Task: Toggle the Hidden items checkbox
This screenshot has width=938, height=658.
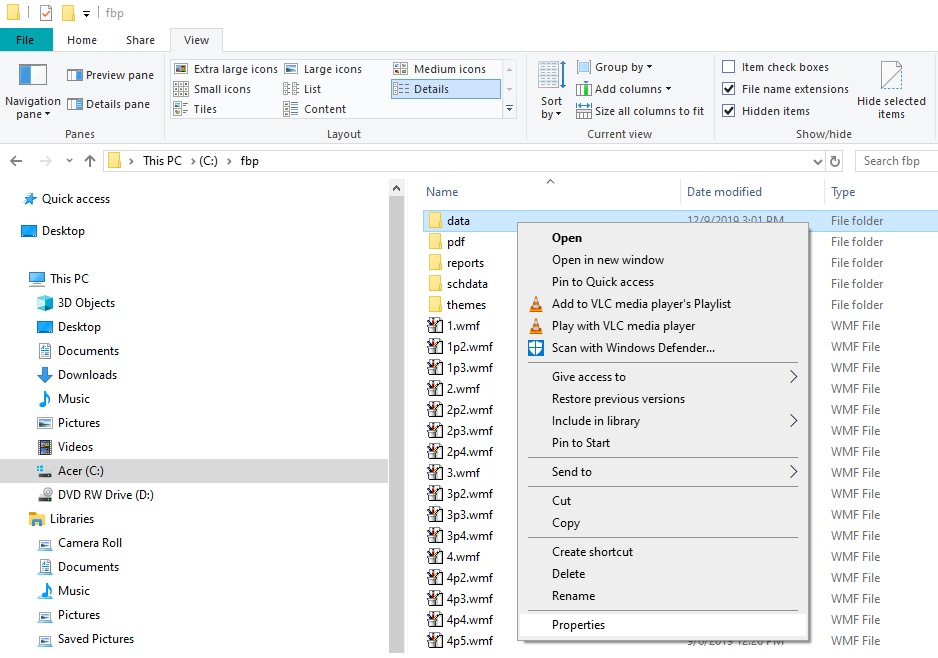Action: click(729, 111)
